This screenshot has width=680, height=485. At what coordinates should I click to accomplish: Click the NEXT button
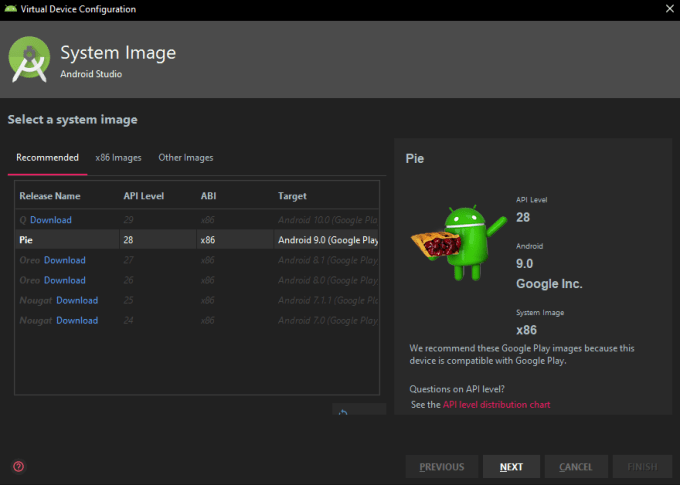click(x=511, y=467)
